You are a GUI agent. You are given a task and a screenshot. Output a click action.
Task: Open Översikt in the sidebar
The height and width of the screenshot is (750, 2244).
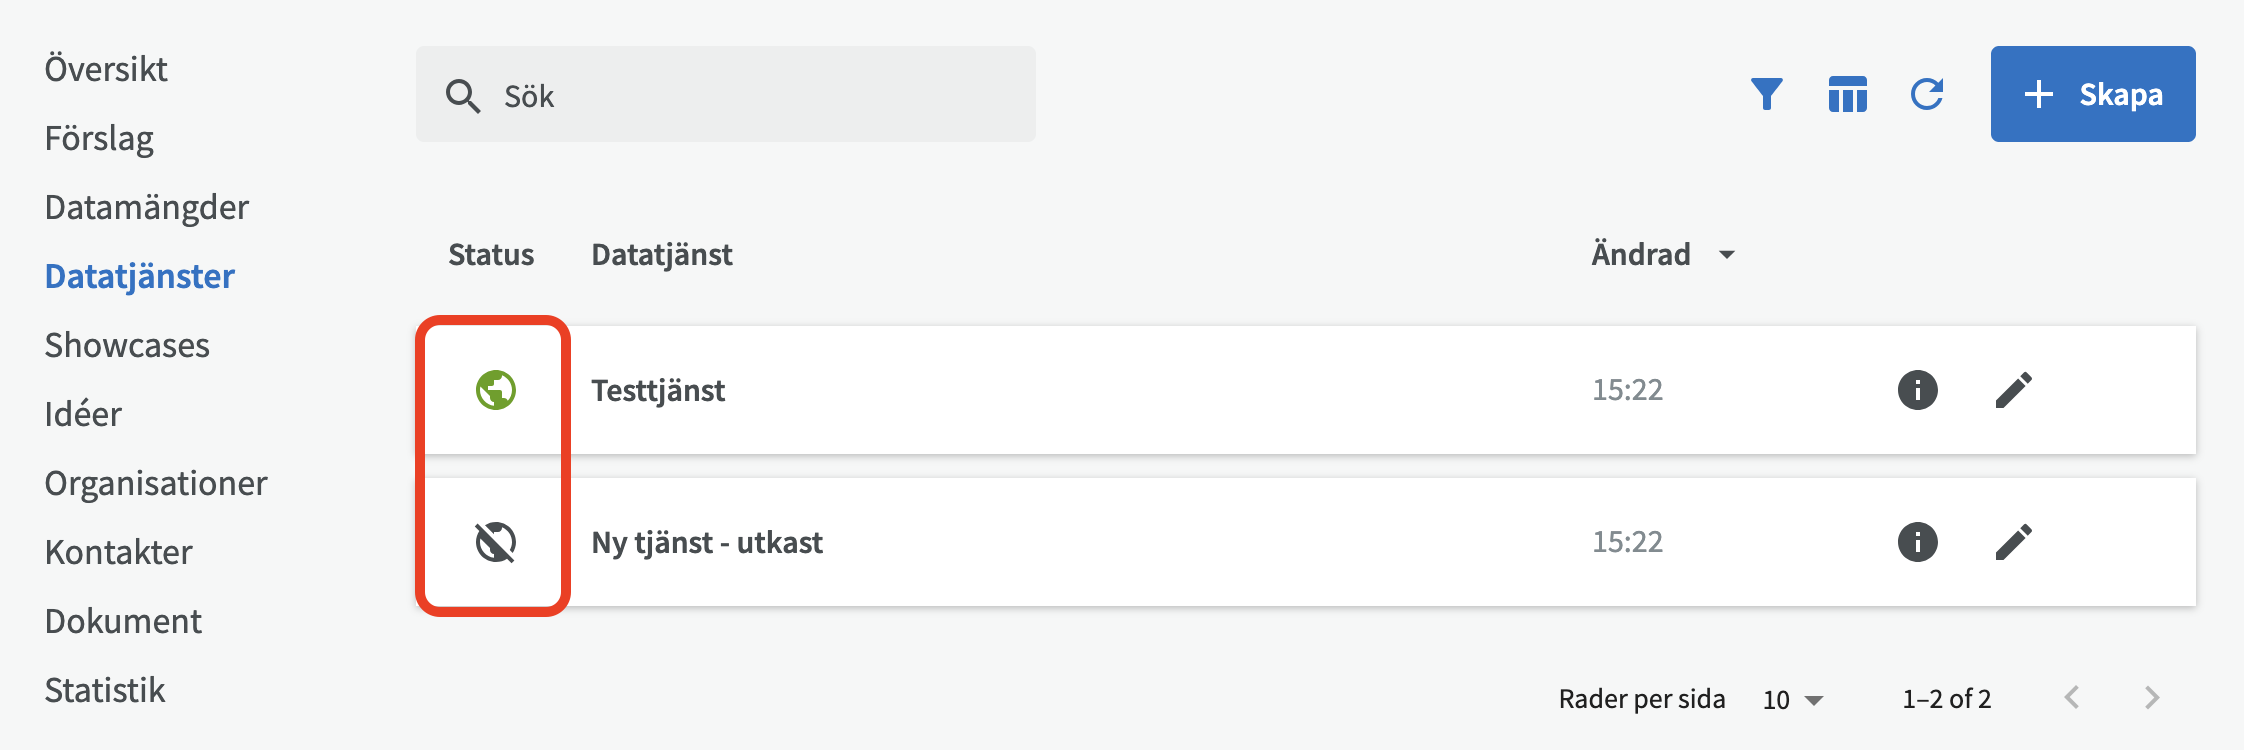click(106, 69)
